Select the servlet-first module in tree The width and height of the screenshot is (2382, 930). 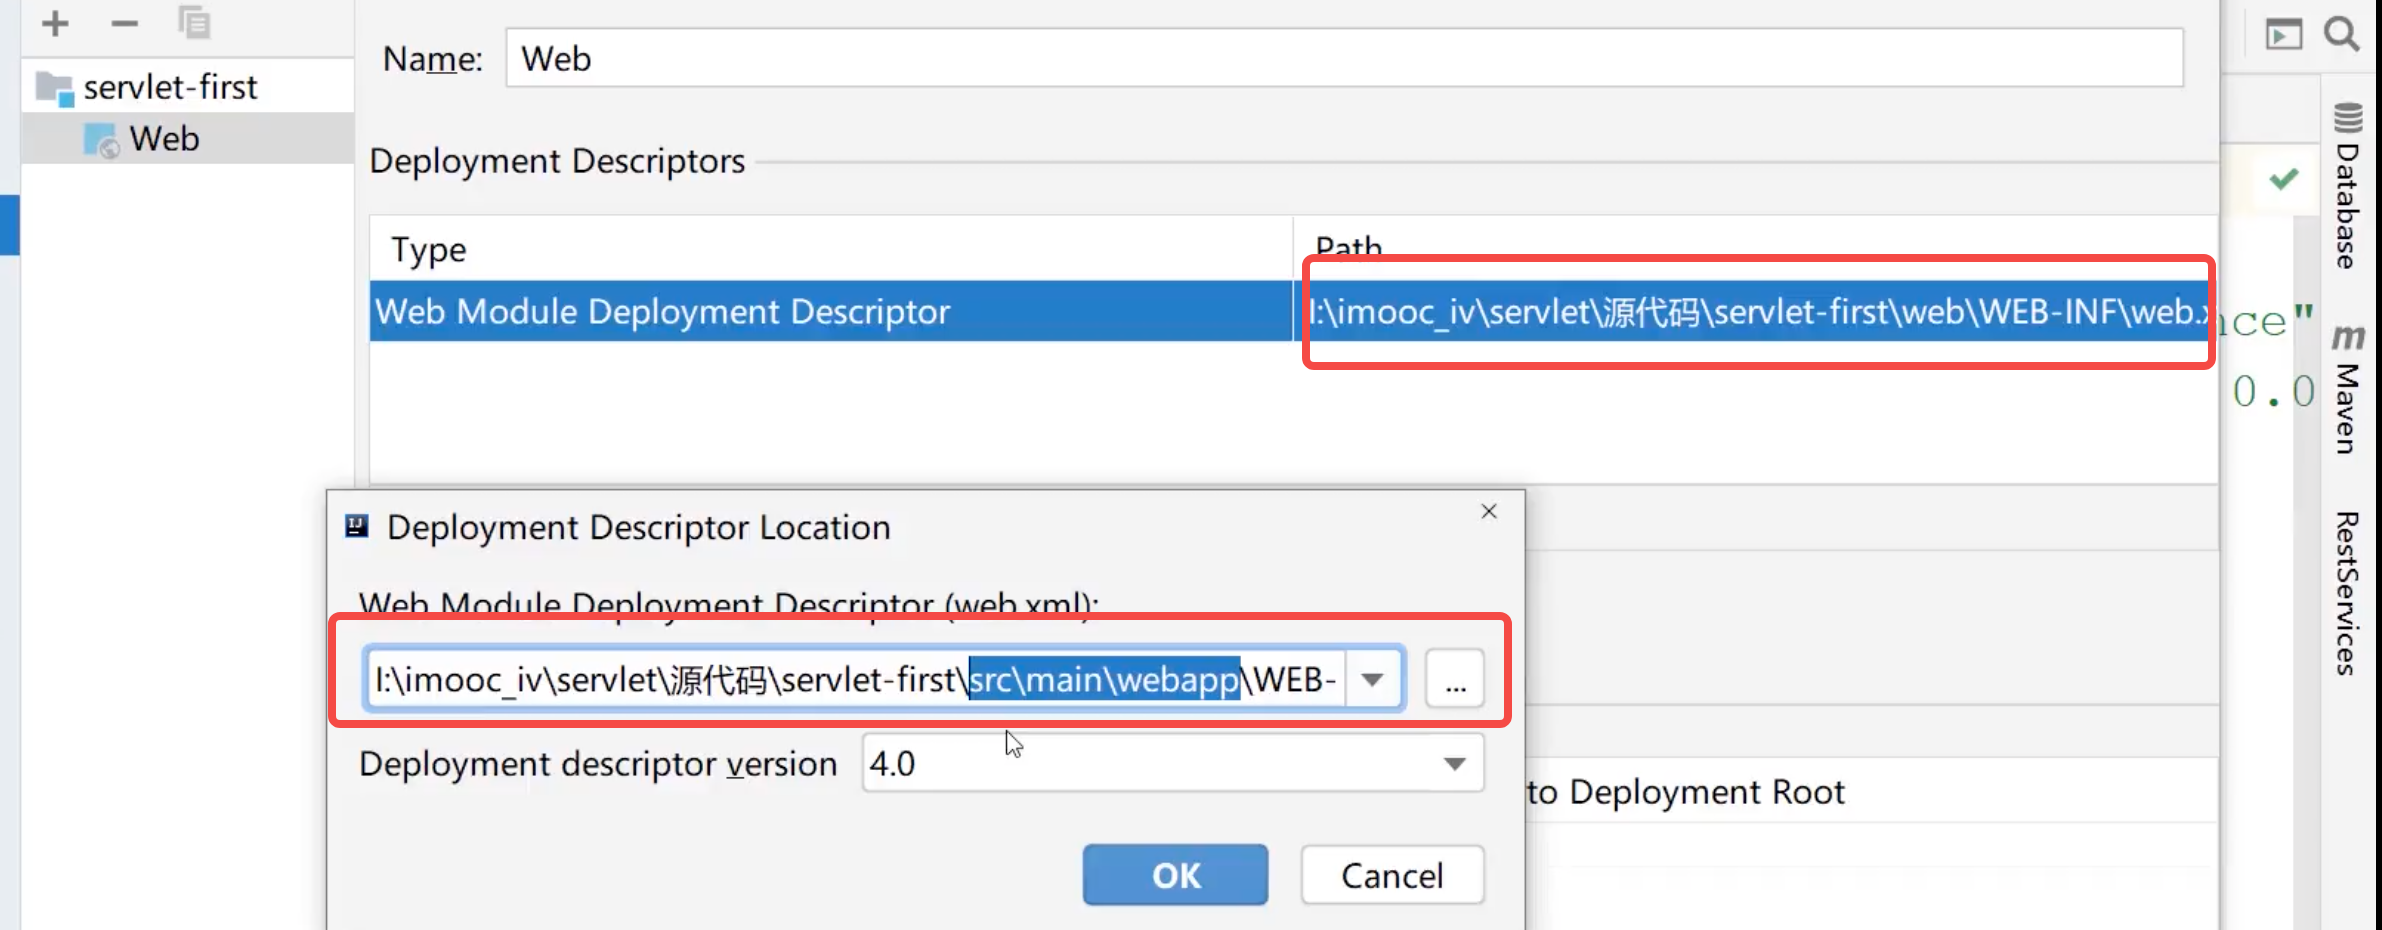tap(170, 88)
